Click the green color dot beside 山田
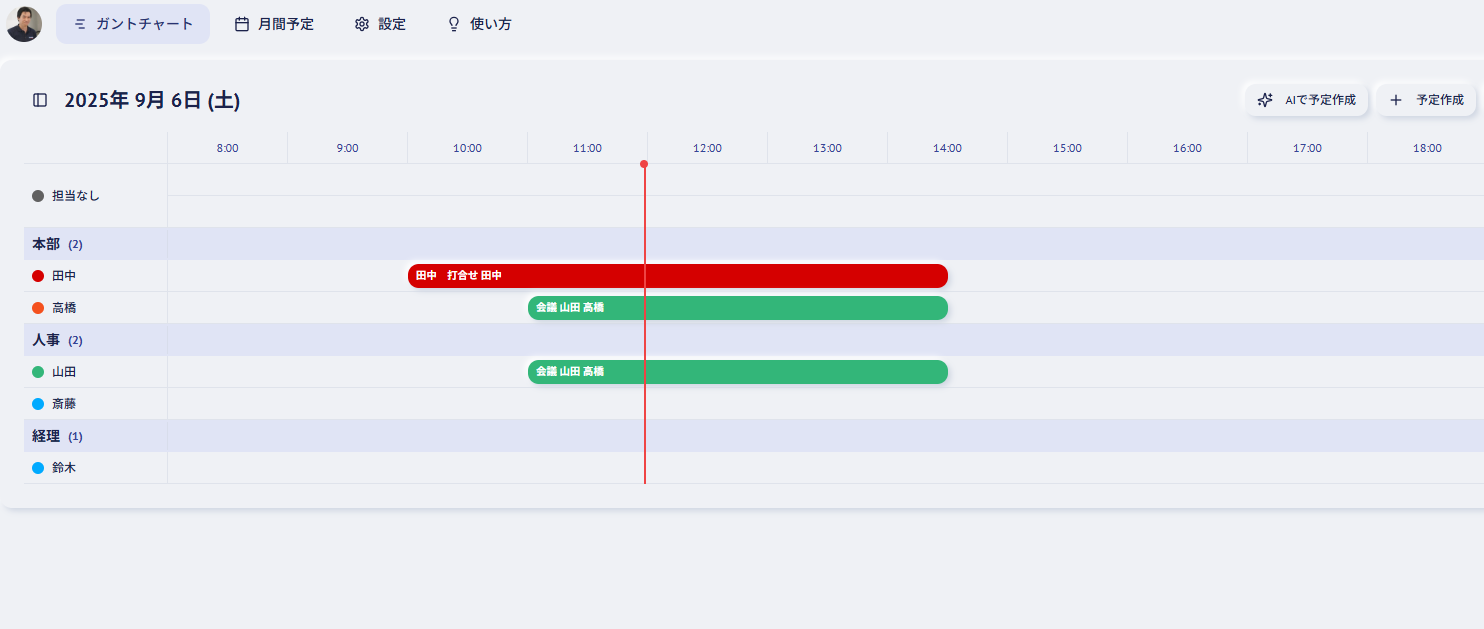The height and width of the screenshot is (629, 1484). (38, 372)
